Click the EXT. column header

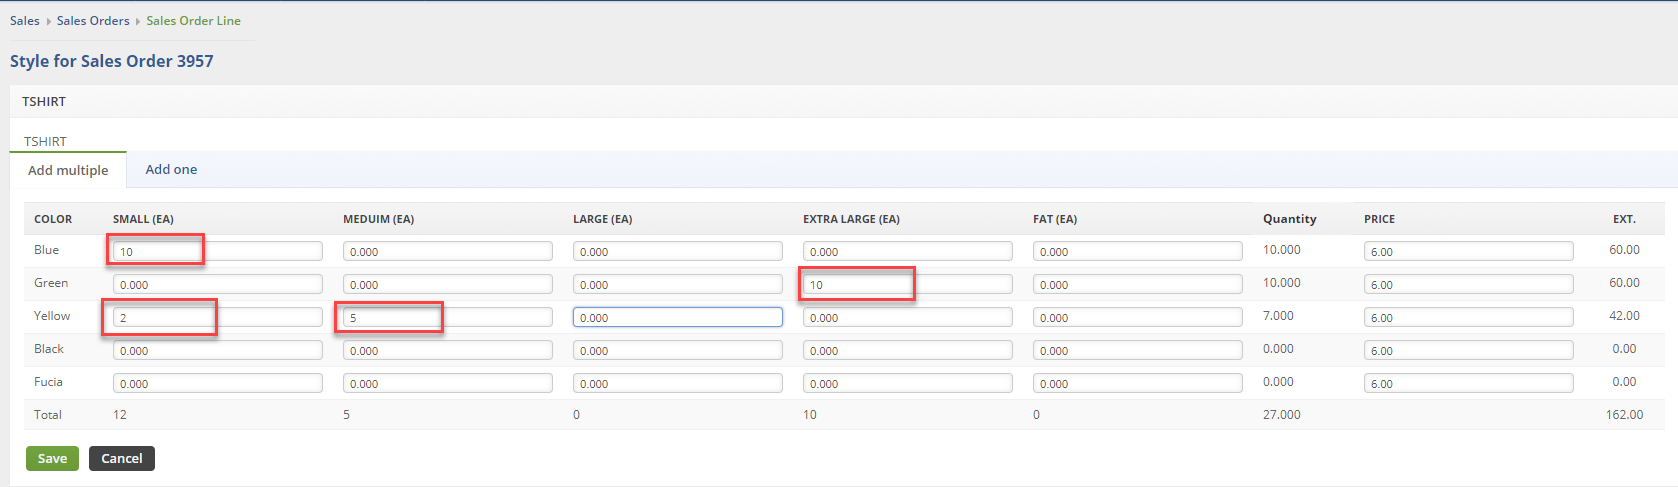(x=1624, y=219)
